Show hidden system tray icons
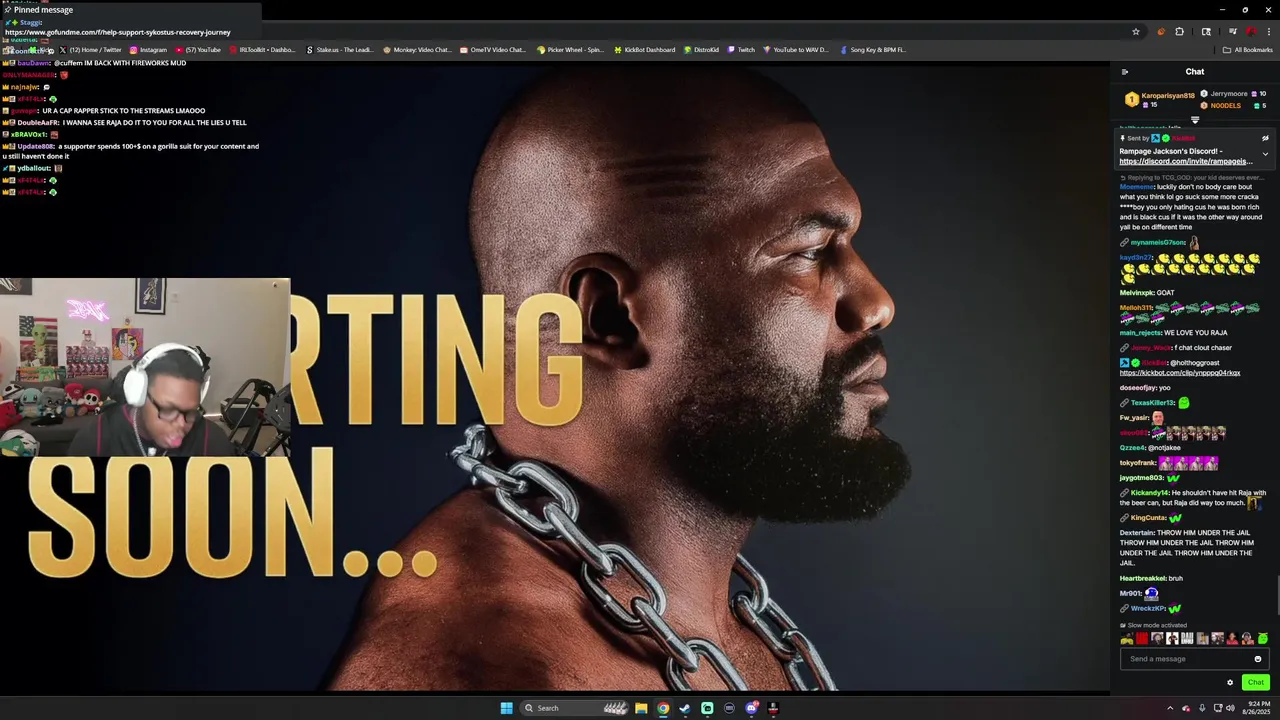The width and height of the screenshot is (1280, 720). [x=1170, y=708]
